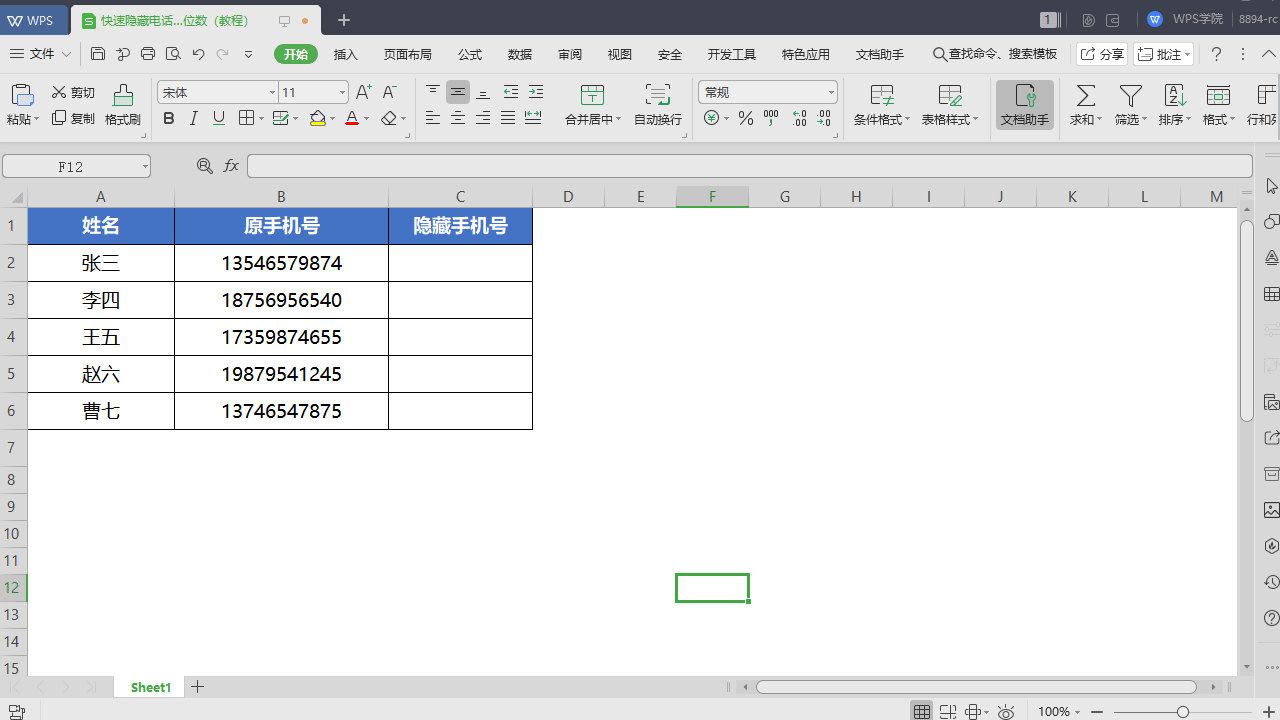1280x720 pixels.
Task: Click the 分享 (Share) button
Action: point(1101,54)
